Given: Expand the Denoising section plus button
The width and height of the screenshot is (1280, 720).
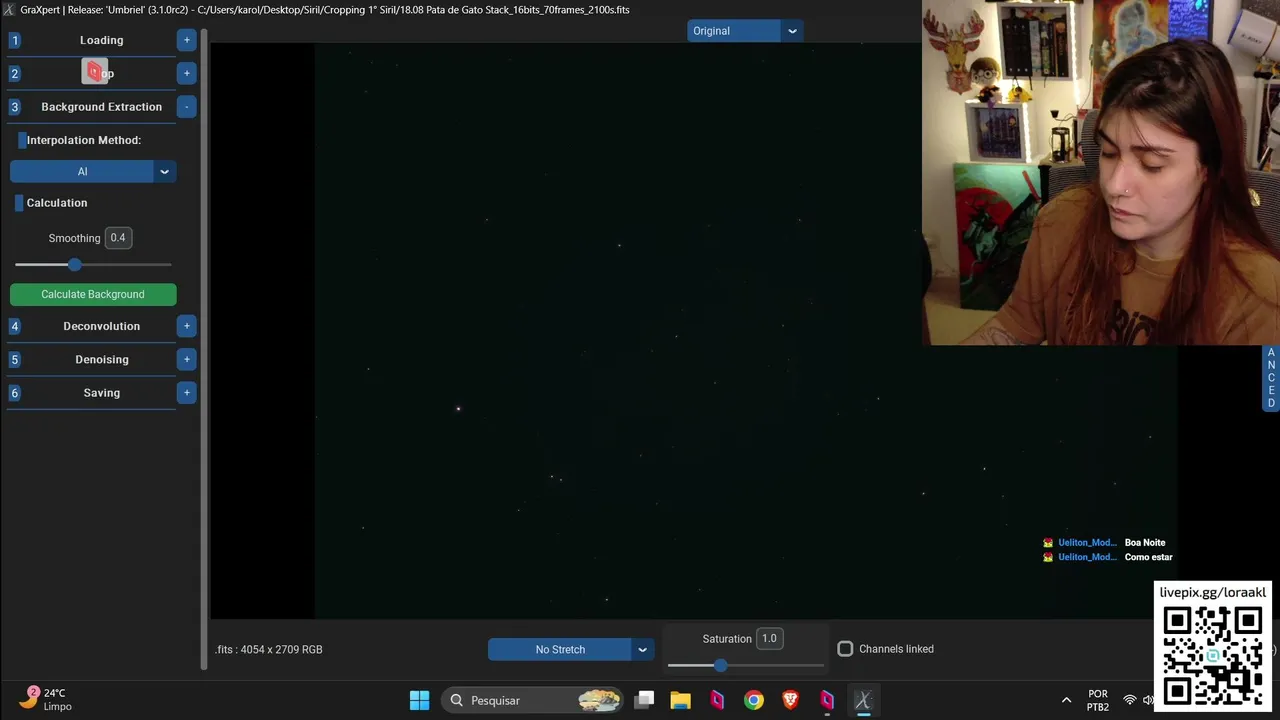Looking at the screenshot, I should click(186, 359).
